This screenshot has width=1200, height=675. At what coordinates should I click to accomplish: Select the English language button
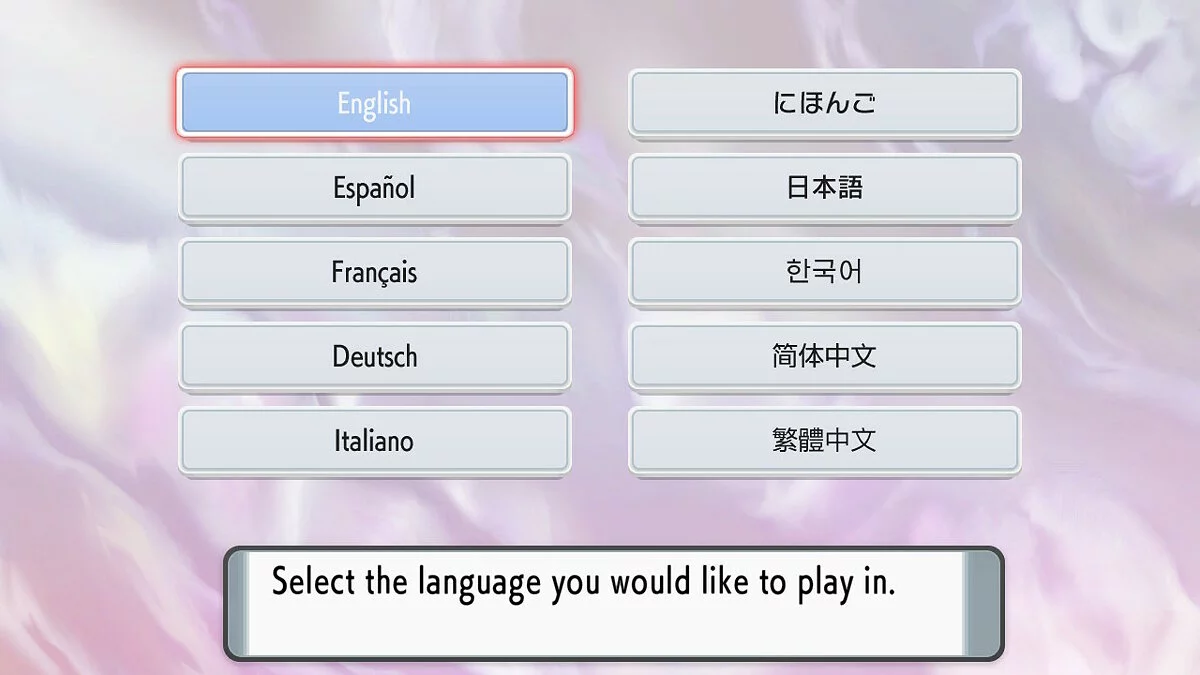[x=374, y=103]
